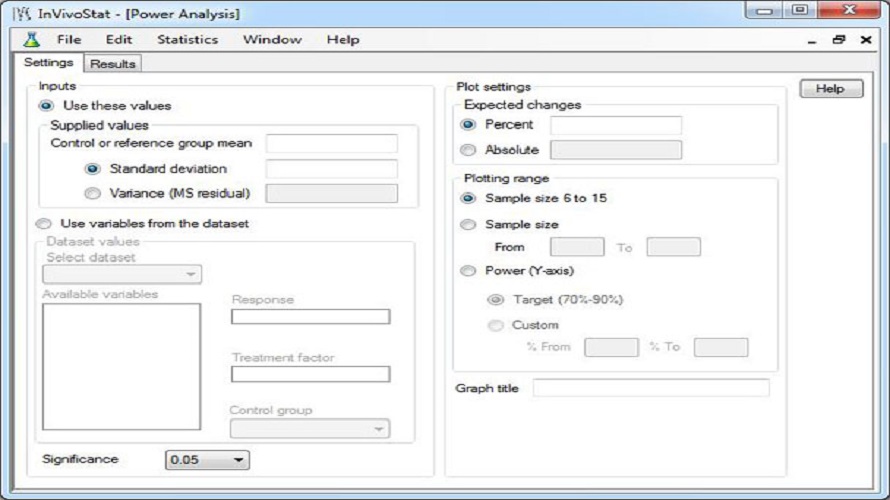The image size is (890, 500).
Task: Open the Edit menu
Action: (119, 40)
